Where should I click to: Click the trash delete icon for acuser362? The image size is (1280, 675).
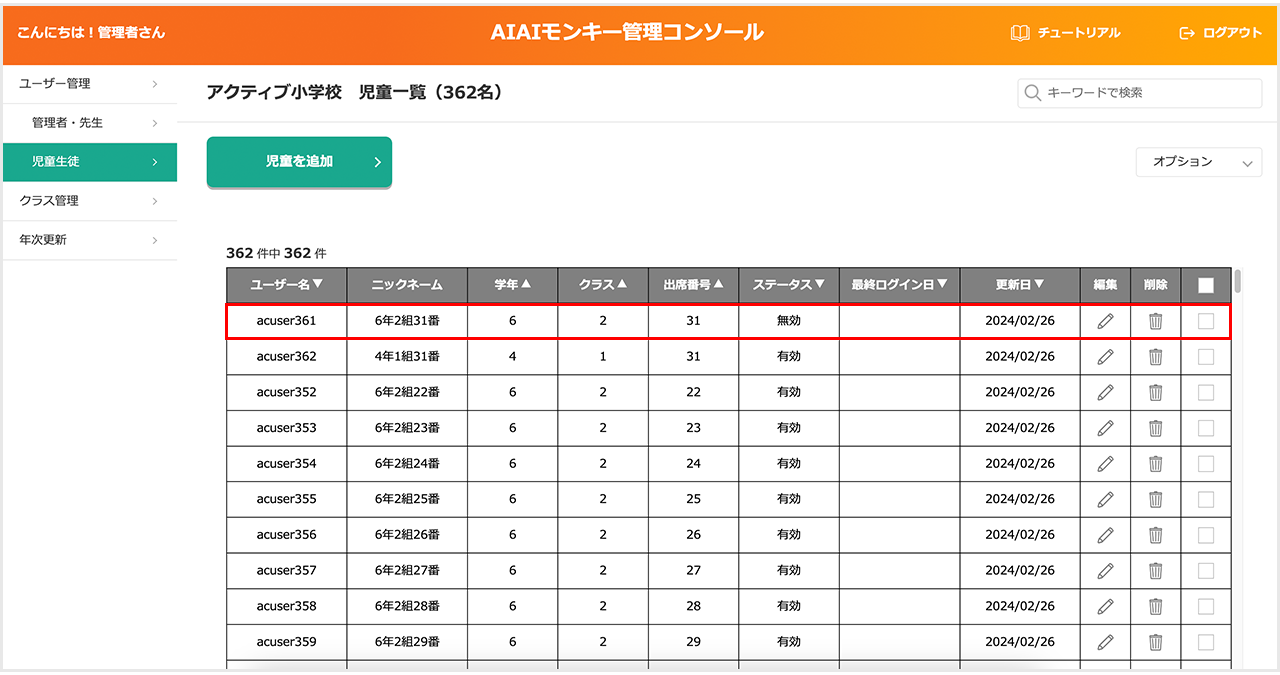(1155, 357)
